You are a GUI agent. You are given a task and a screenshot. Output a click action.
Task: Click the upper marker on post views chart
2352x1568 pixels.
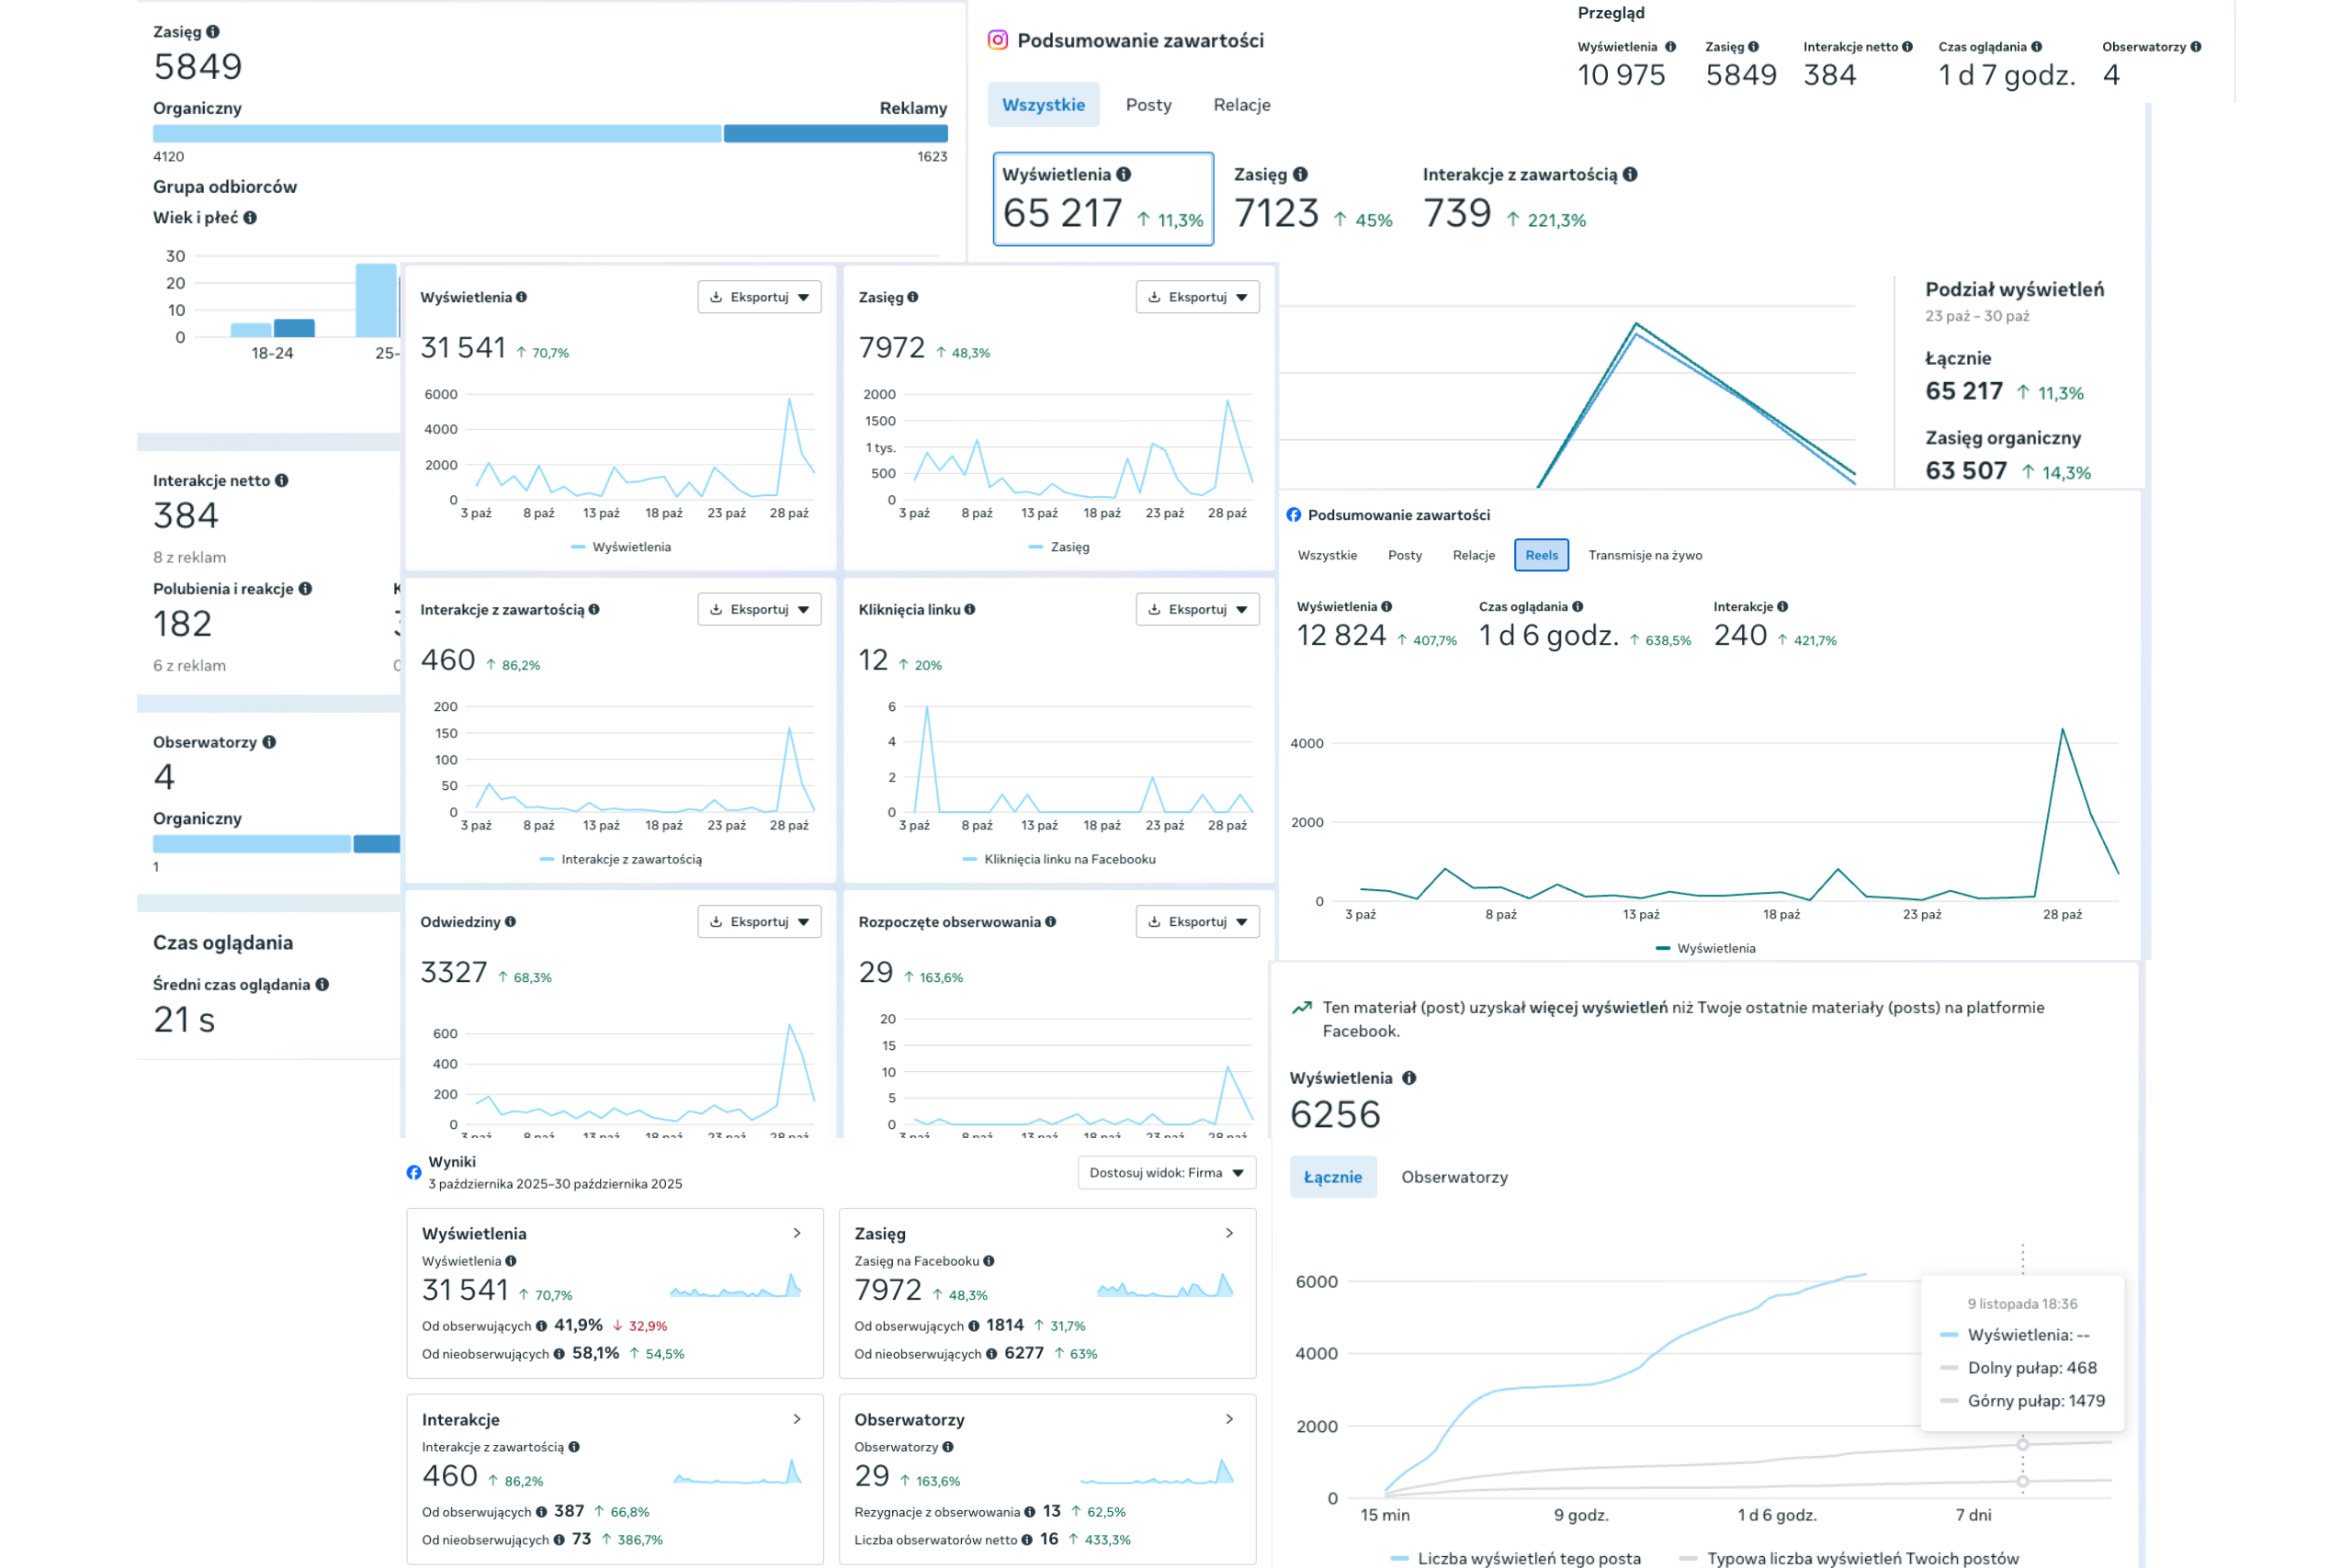pos(2023,1445)
